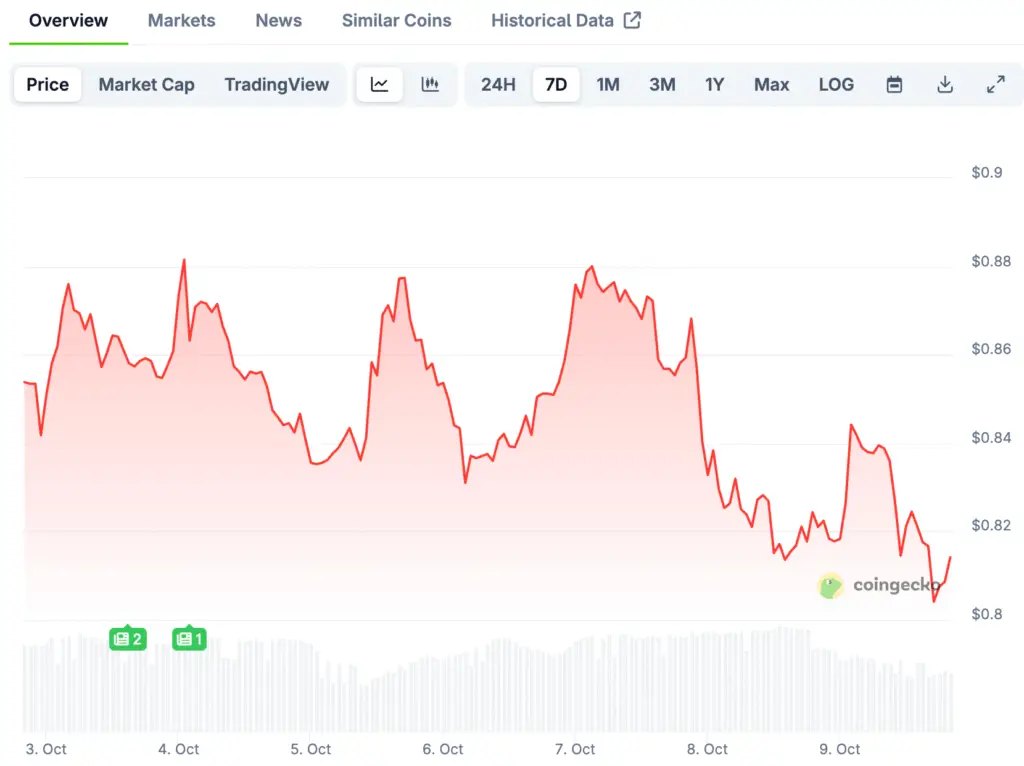Viewport: 1024px width, 766px height.
Task: Toggle LOG scale on chart
Action: pyautogui.click(x=836, y=85)
